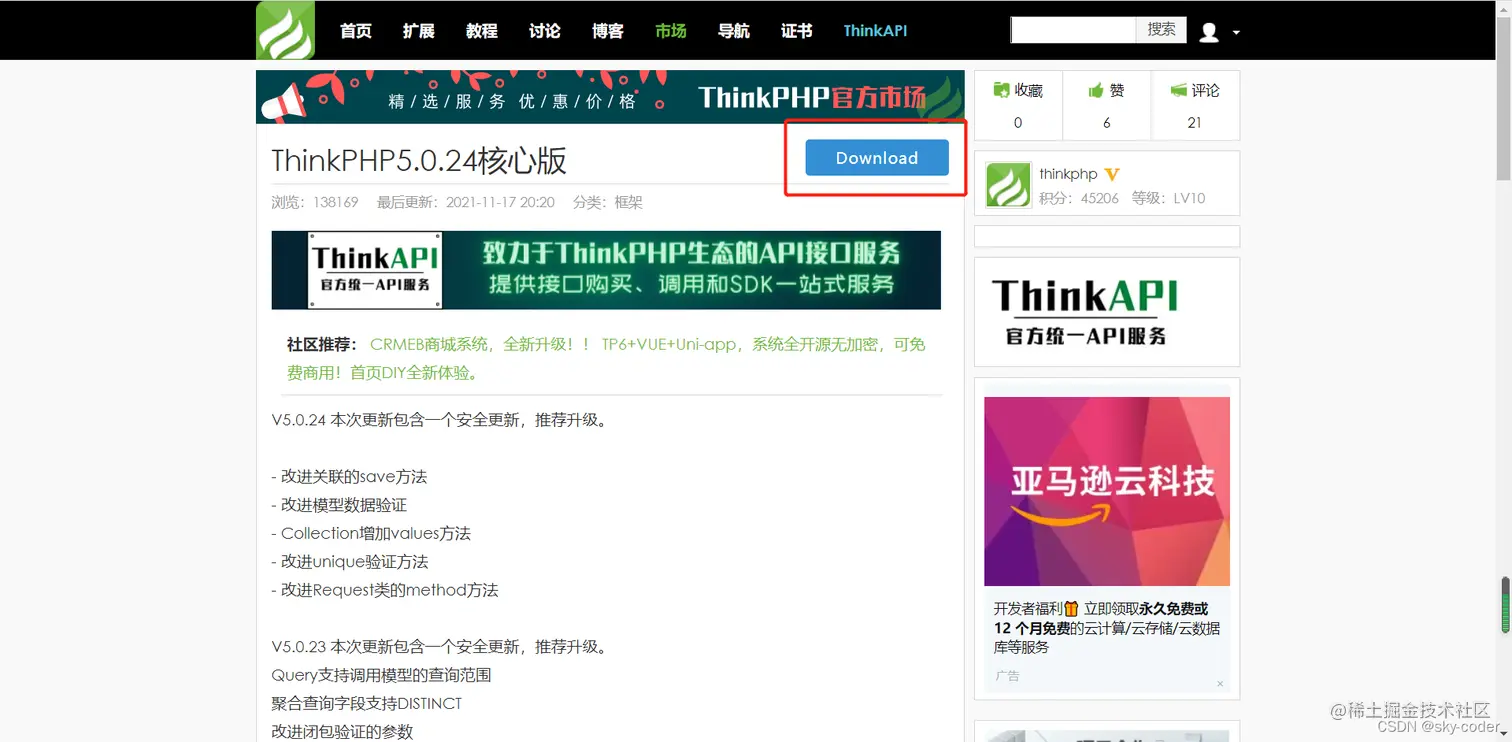Click the orange V badge beside thinkphp
Image resolution: width=1512 pixels, height=742 pixels.
tap(1114, 174)
